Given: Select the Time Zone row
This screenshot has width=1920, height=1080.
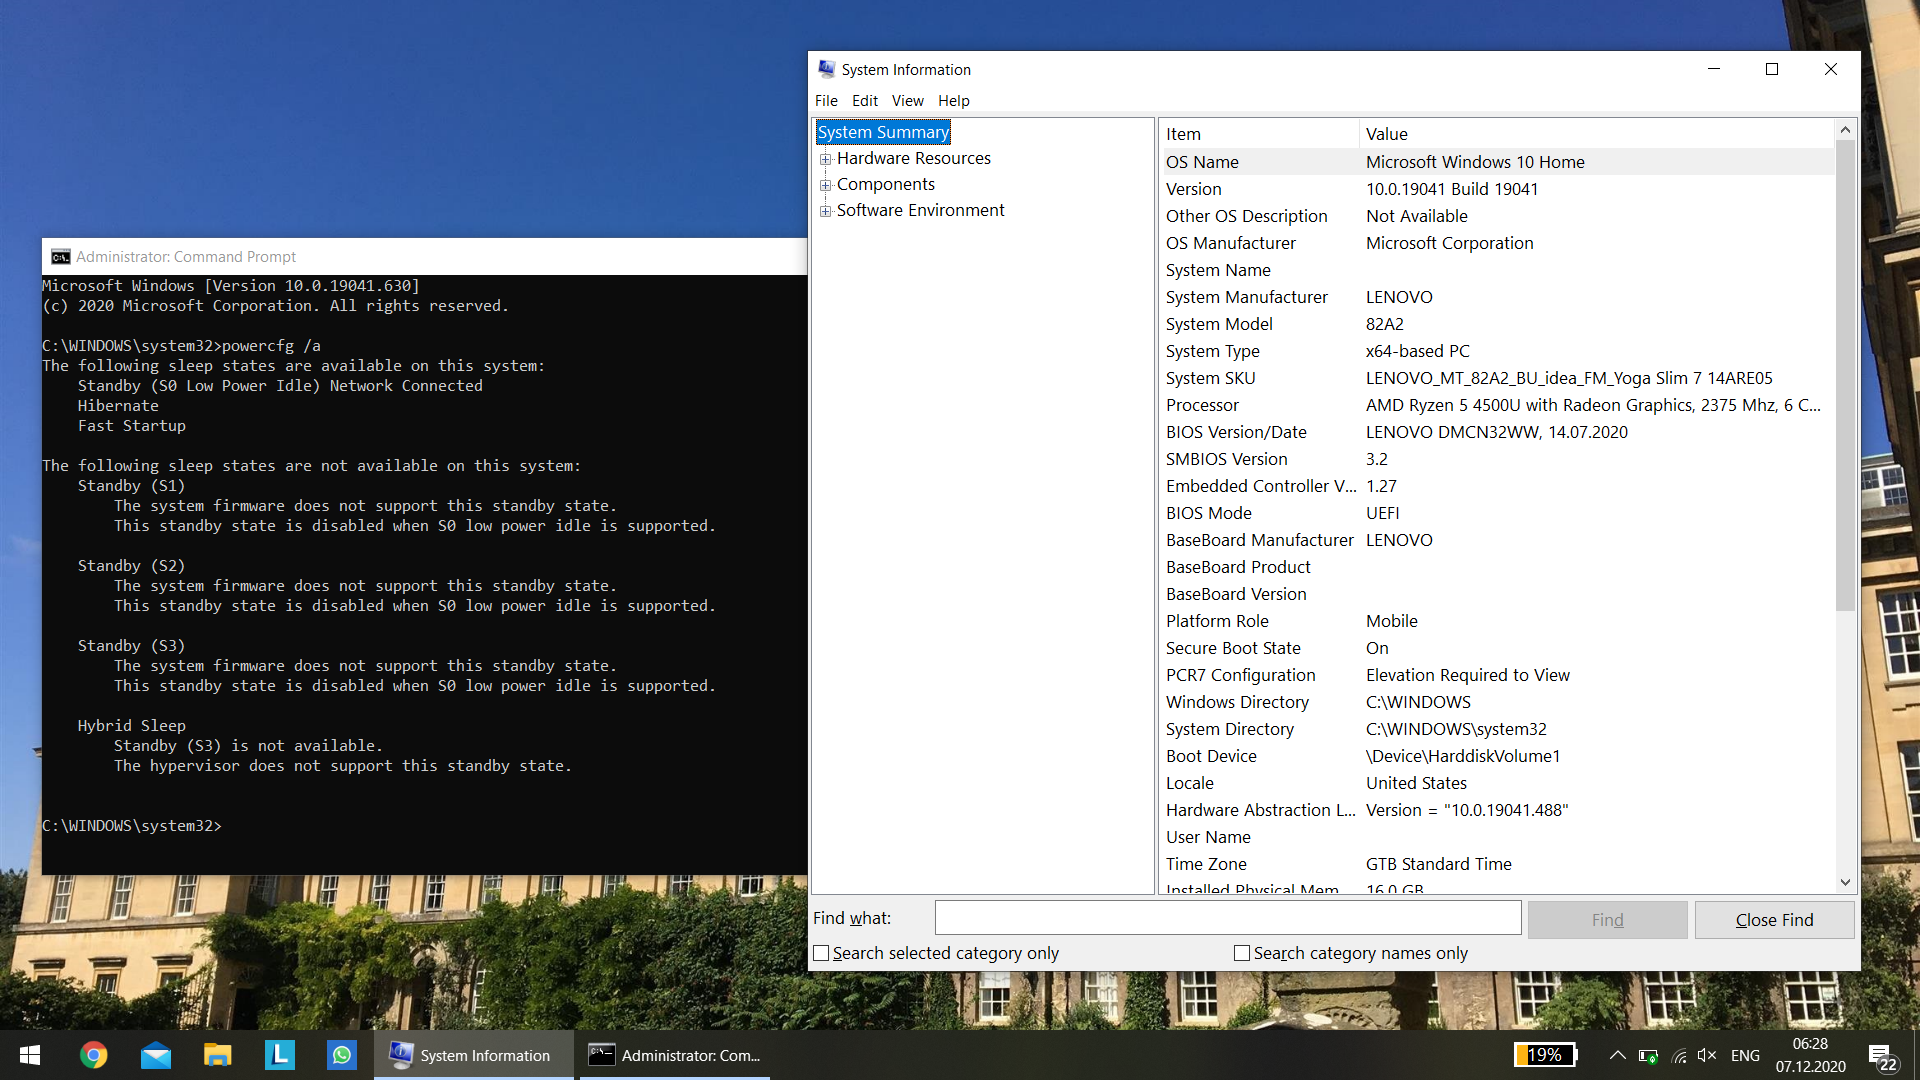Looking at the screenshot, I should 1497,864.
